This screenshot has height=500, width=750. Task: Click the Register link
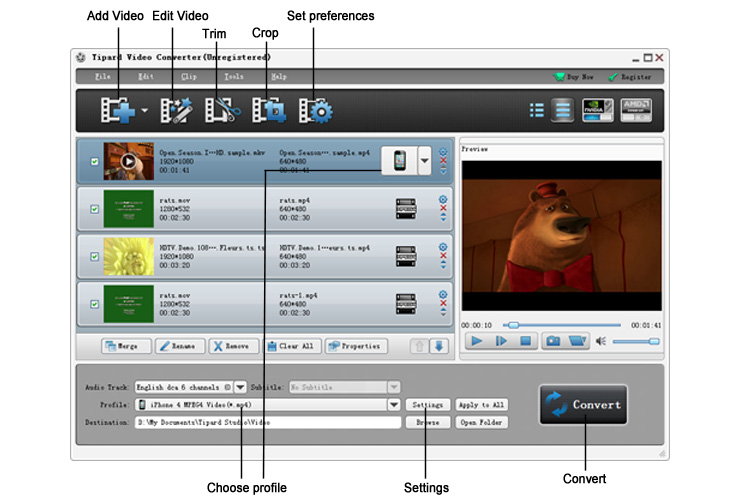point(629,77)
